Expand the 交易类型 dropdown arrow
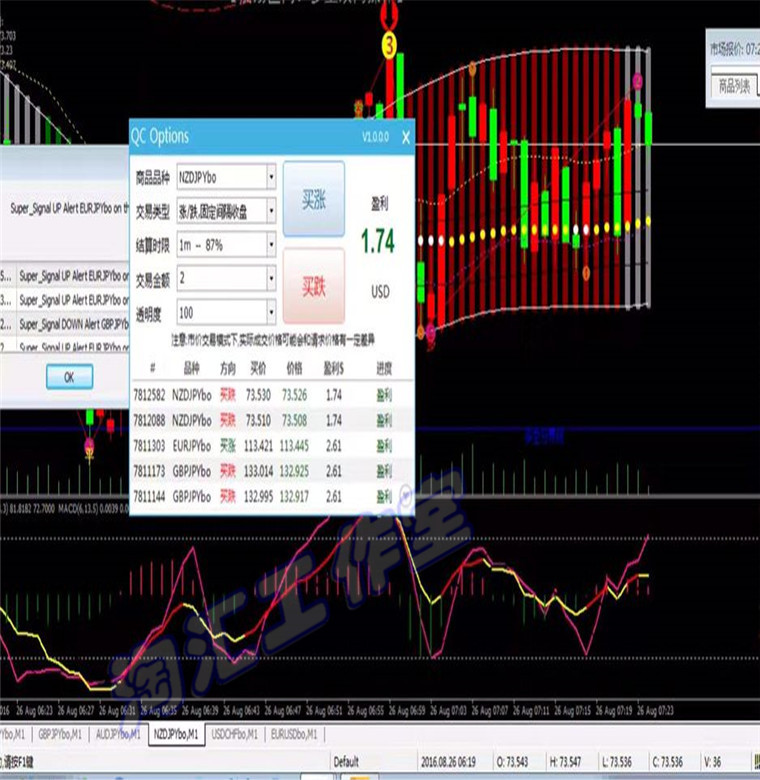Screen dimensions: 760x780 [x=272, y=211]
